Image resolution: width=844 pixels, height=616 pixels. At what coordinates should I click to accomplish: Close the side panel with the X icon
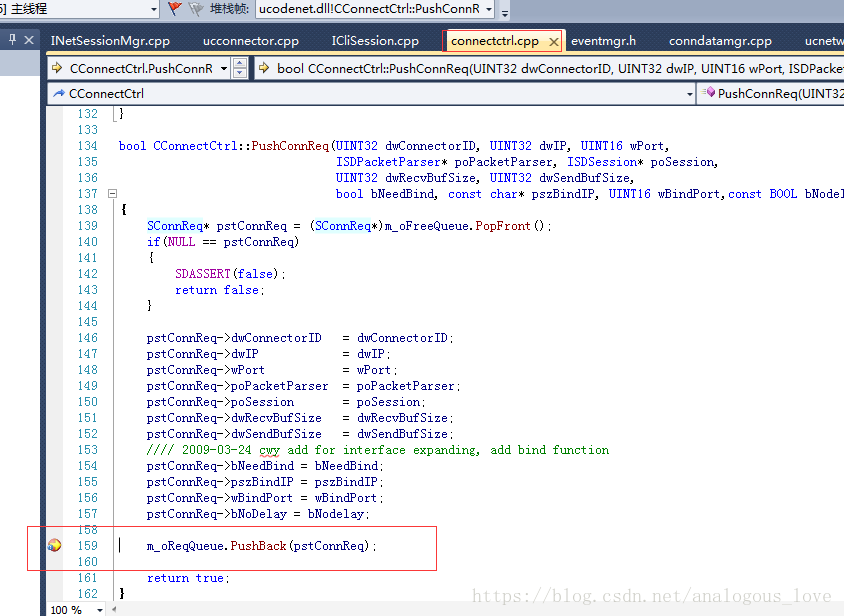(x=29, y=40)
